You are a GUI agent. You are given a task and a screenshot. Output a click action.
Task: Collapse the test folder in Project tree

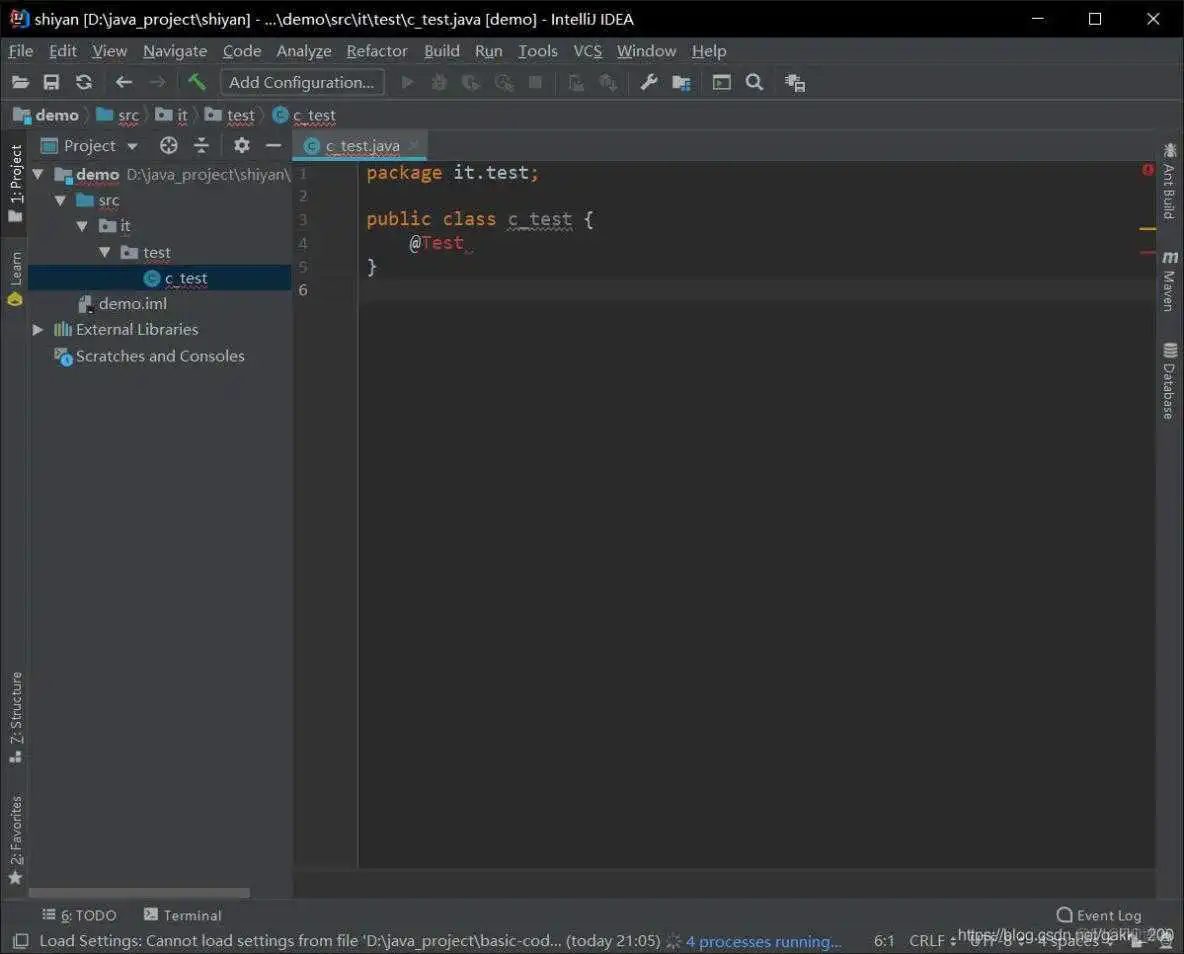[x=104, y=252]
